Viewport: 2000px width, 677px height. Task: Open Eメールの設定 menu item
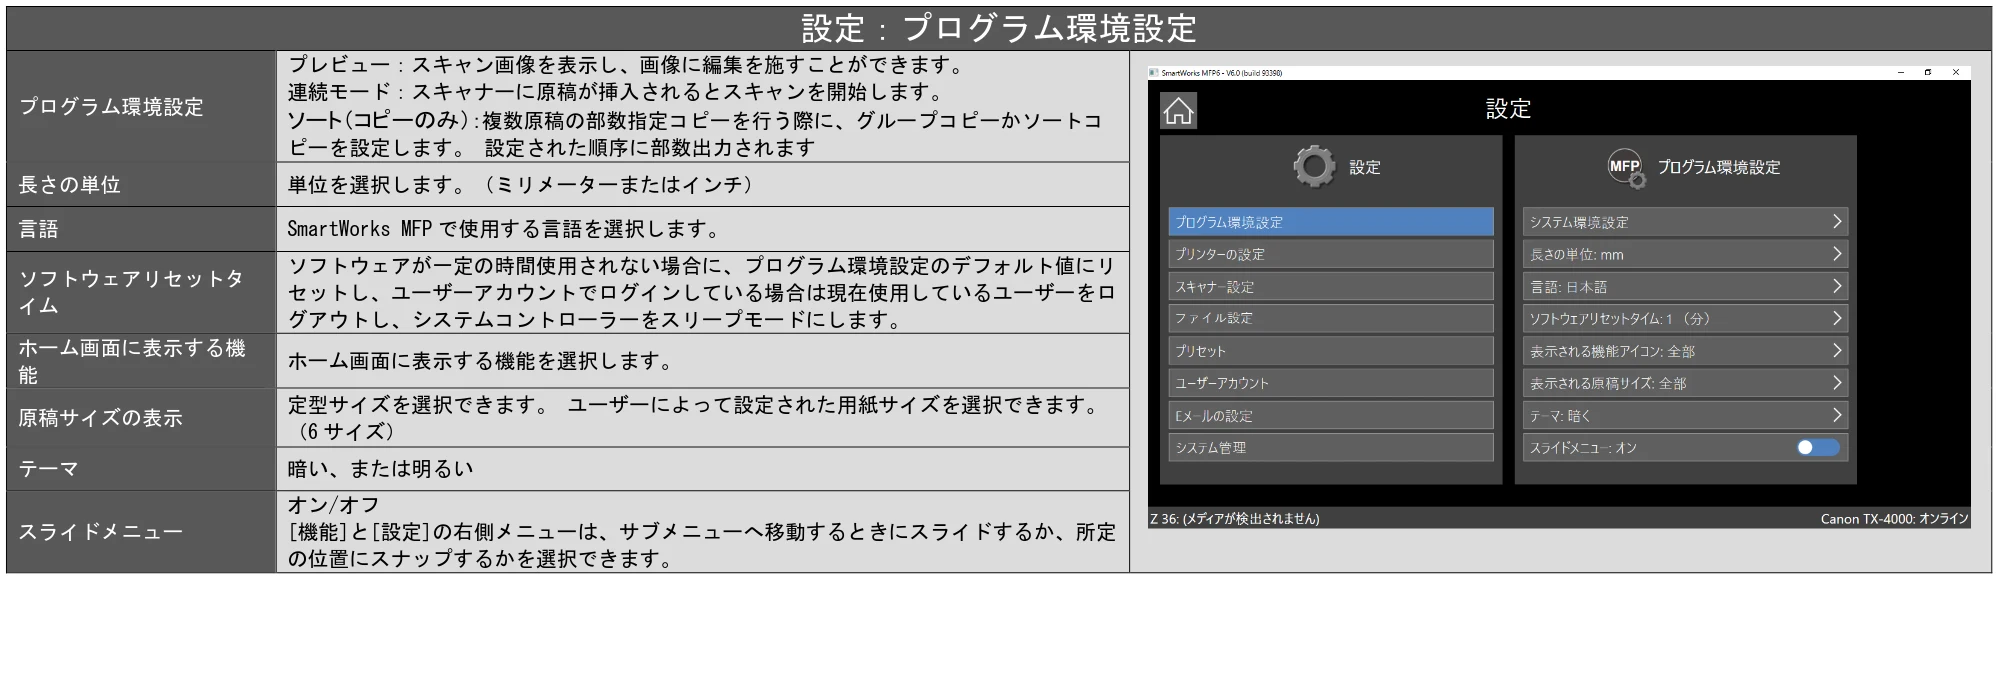[x=1330, y=415]
